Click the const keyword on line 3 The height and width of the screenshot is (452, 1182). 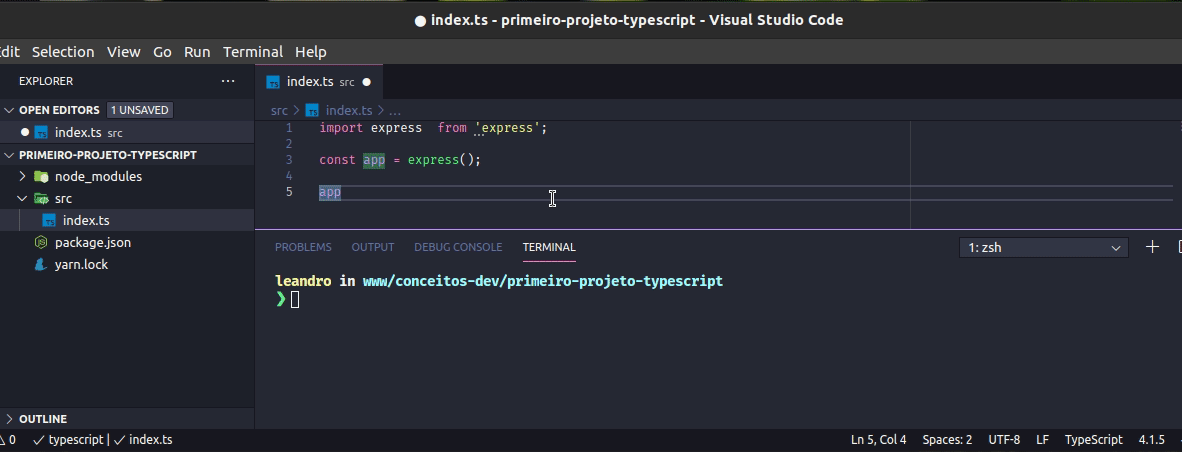click(x=337, y=160)
